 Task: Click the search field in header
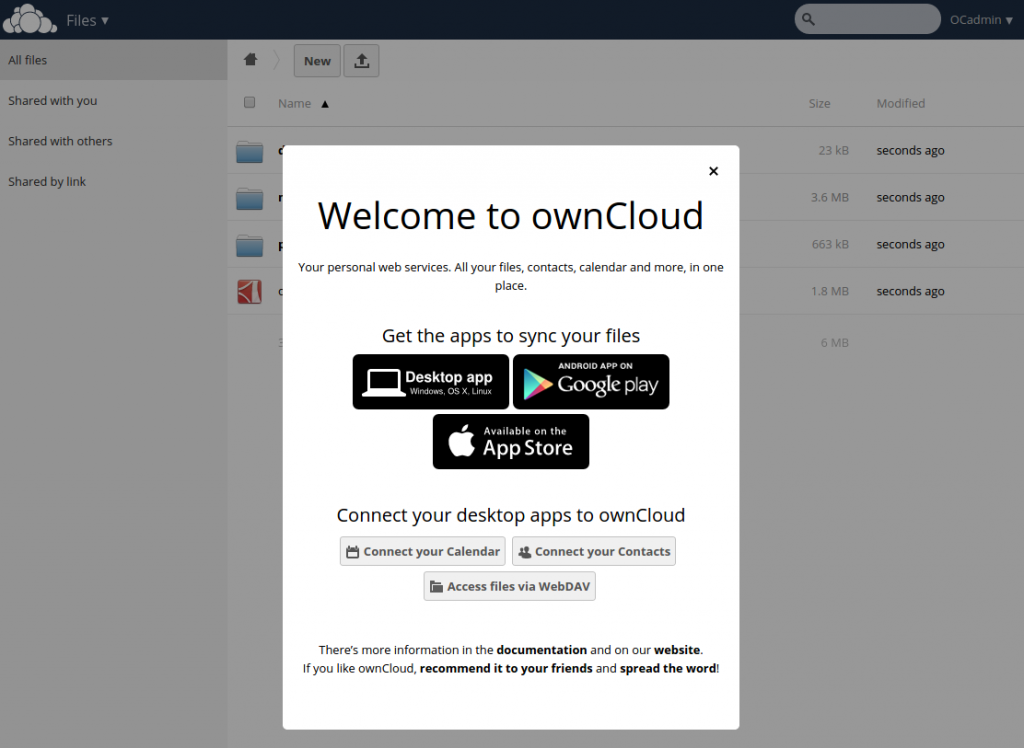867,19
